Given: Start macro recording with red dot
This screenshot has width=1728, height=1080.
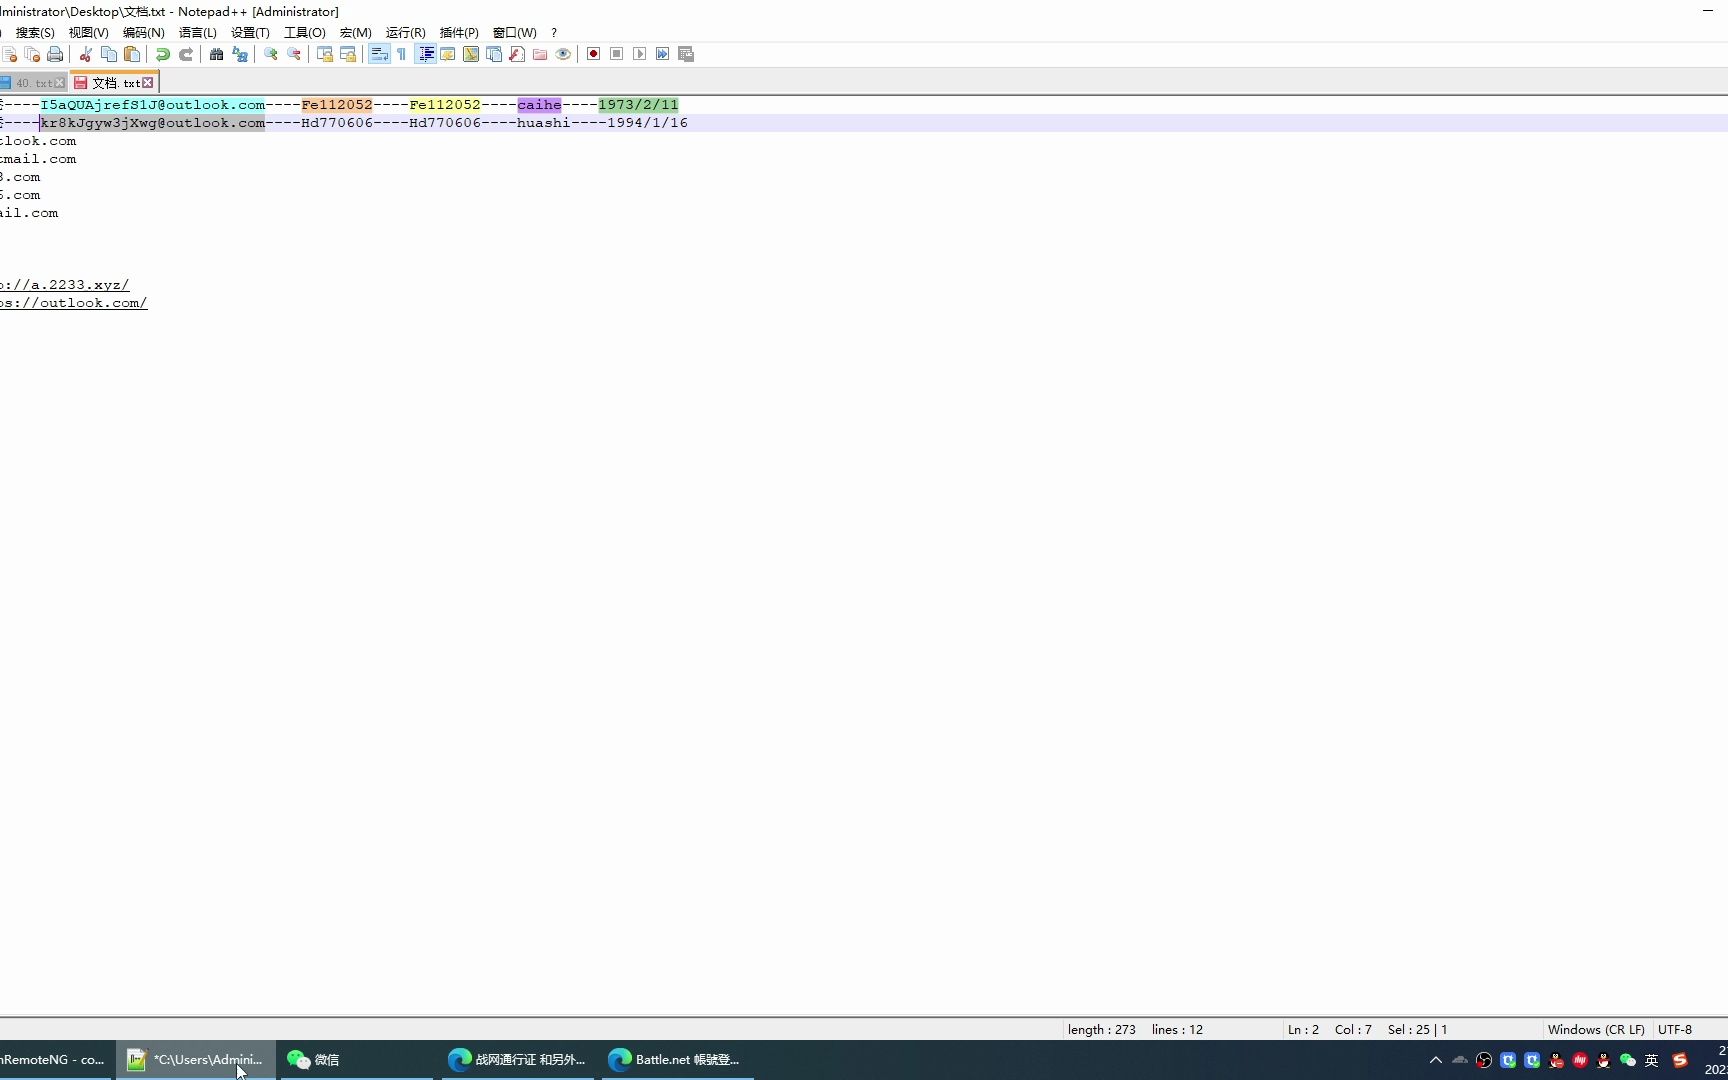Looking at the screenshot, I should (x=594, y=54).
